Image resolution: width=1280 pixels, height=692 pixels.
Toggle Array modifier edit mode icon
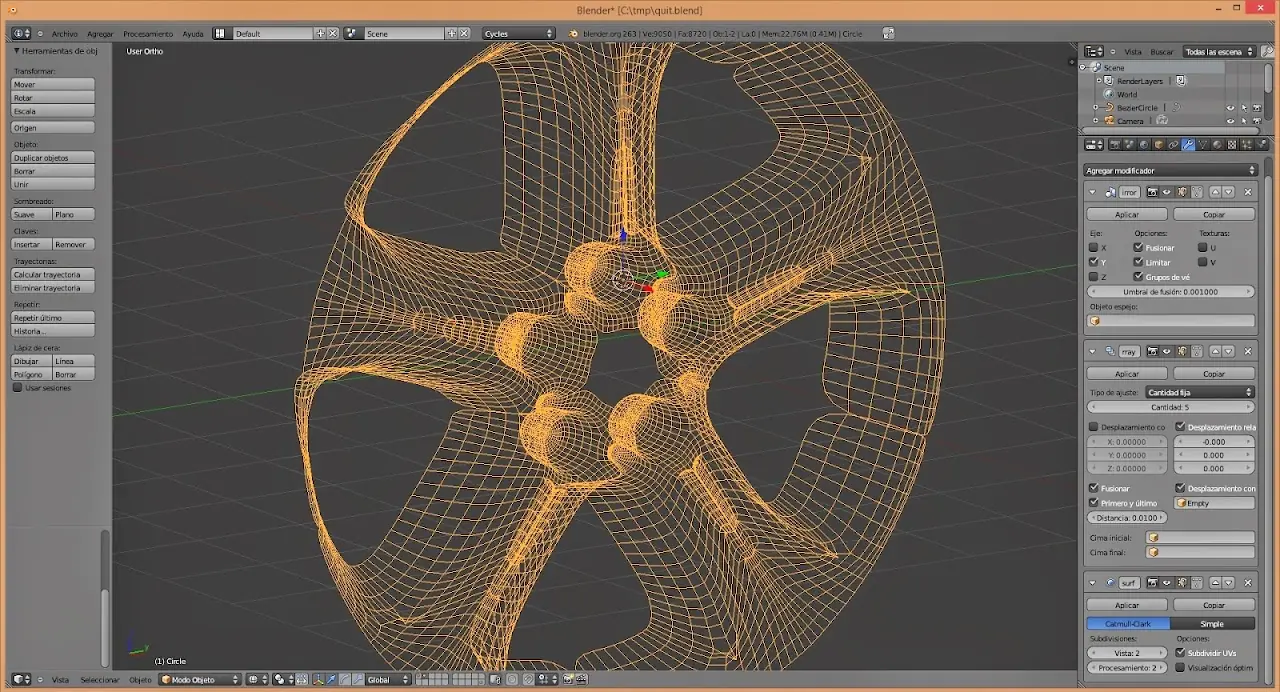click(x=1181, y=352)
